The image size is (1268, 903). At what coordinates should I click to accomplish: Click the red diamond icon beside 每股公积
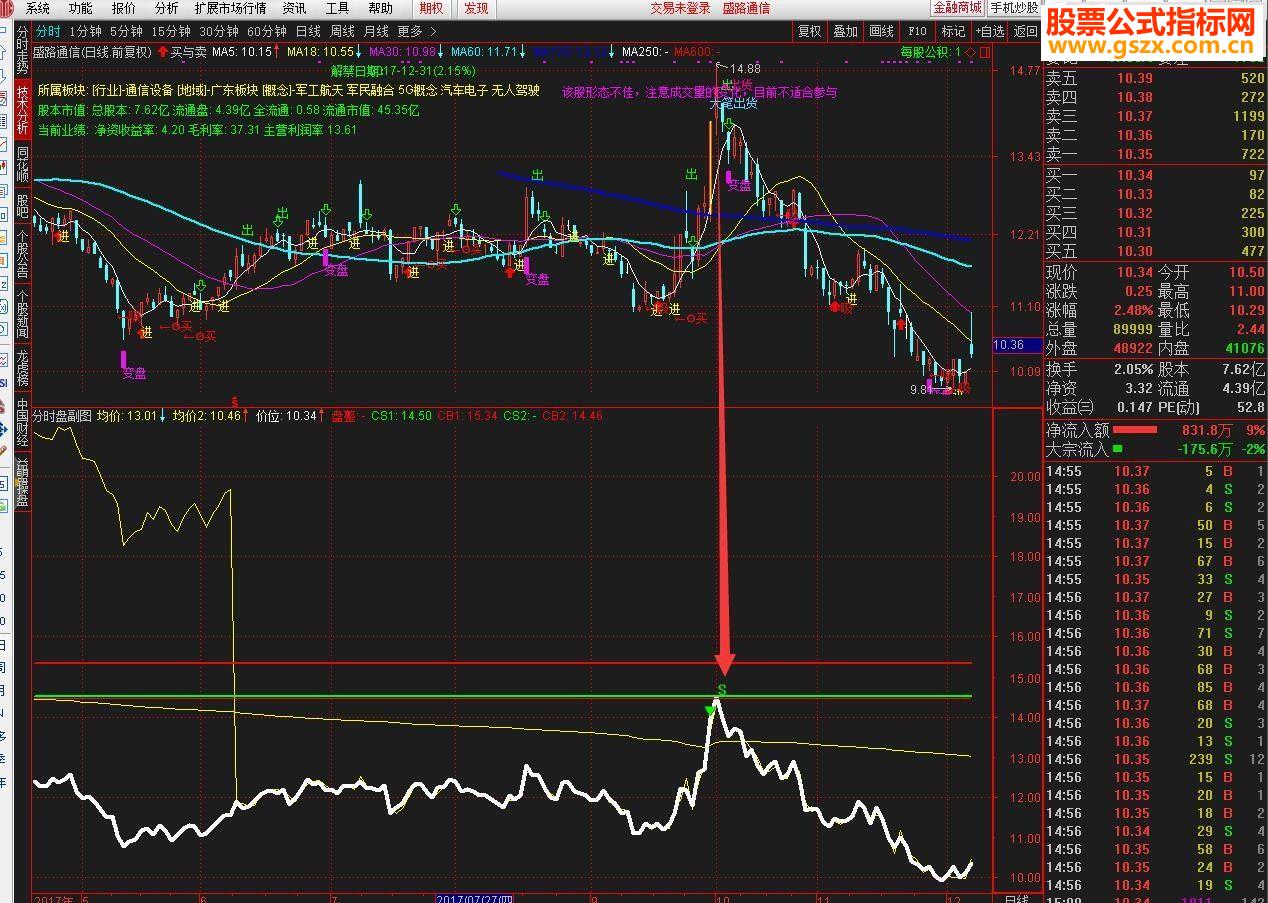[970, 52]
